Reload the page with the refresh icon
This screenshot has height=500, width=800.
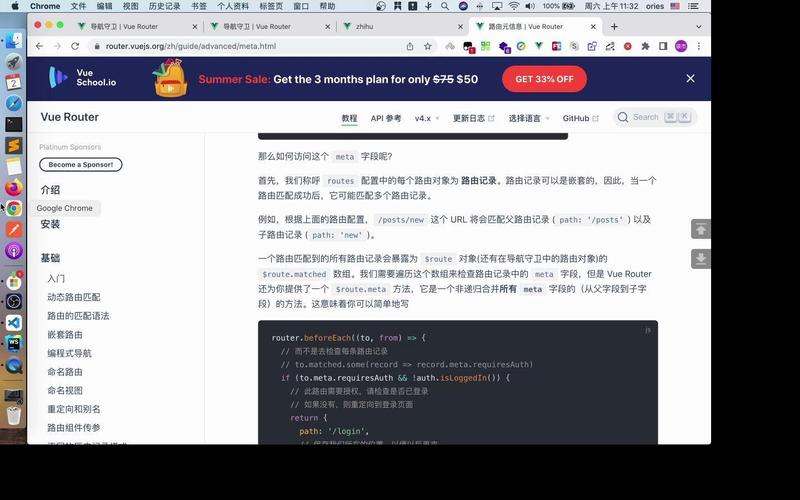75,46
